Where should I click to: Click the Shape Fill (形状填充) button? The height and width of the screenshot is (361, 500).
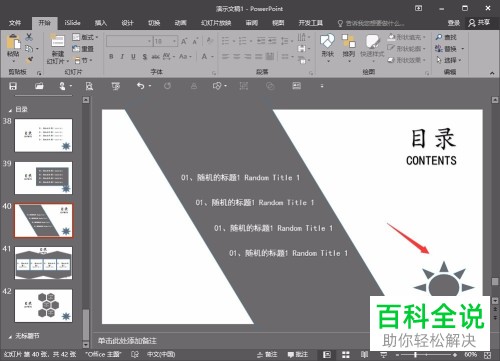click(407, 37)
